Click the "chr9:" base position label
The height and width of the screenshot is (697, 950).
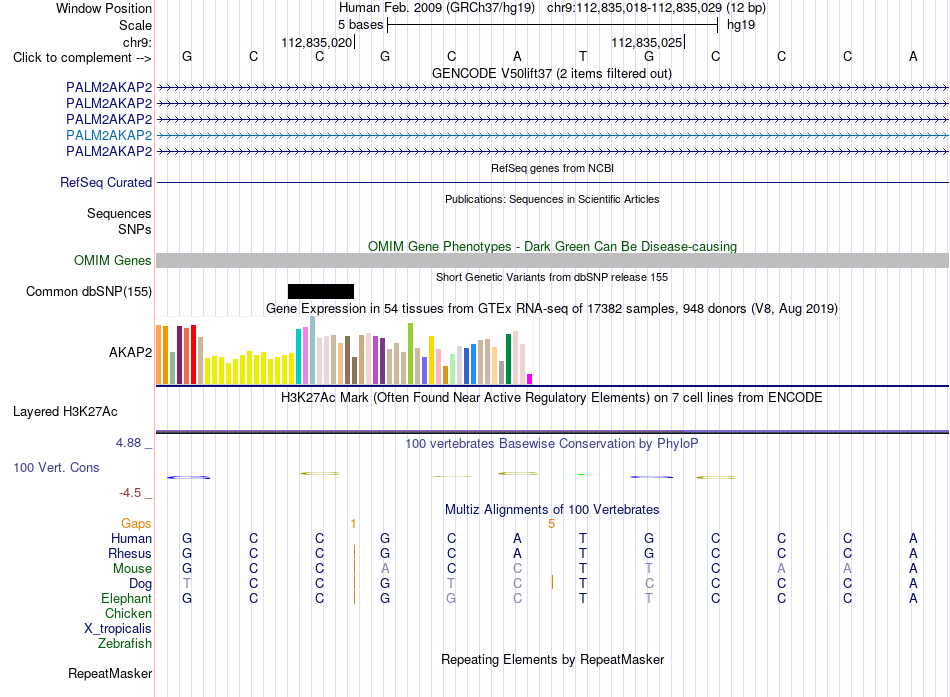(x=138, y=42)
